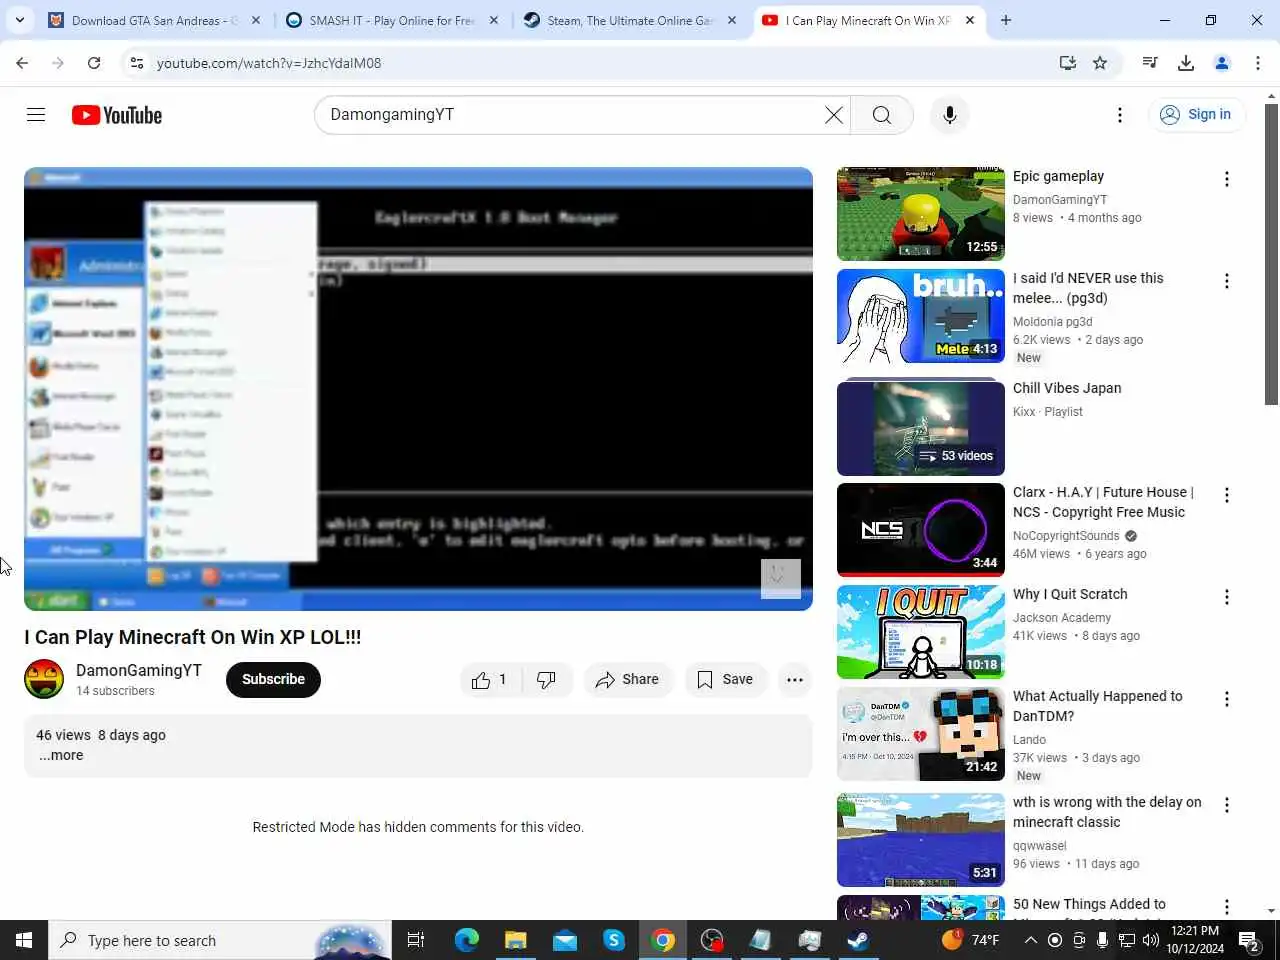Open options for minecraft classic delay video

click(1227, 805)
